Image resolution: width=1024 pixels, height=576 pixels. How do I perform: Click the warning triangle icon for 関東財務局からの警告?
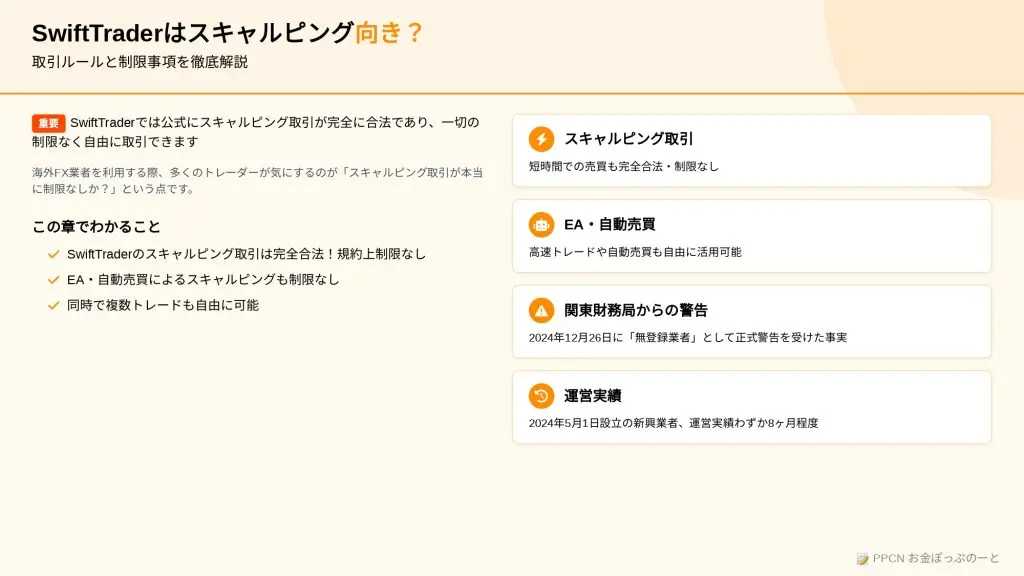(x=541, y=310)
